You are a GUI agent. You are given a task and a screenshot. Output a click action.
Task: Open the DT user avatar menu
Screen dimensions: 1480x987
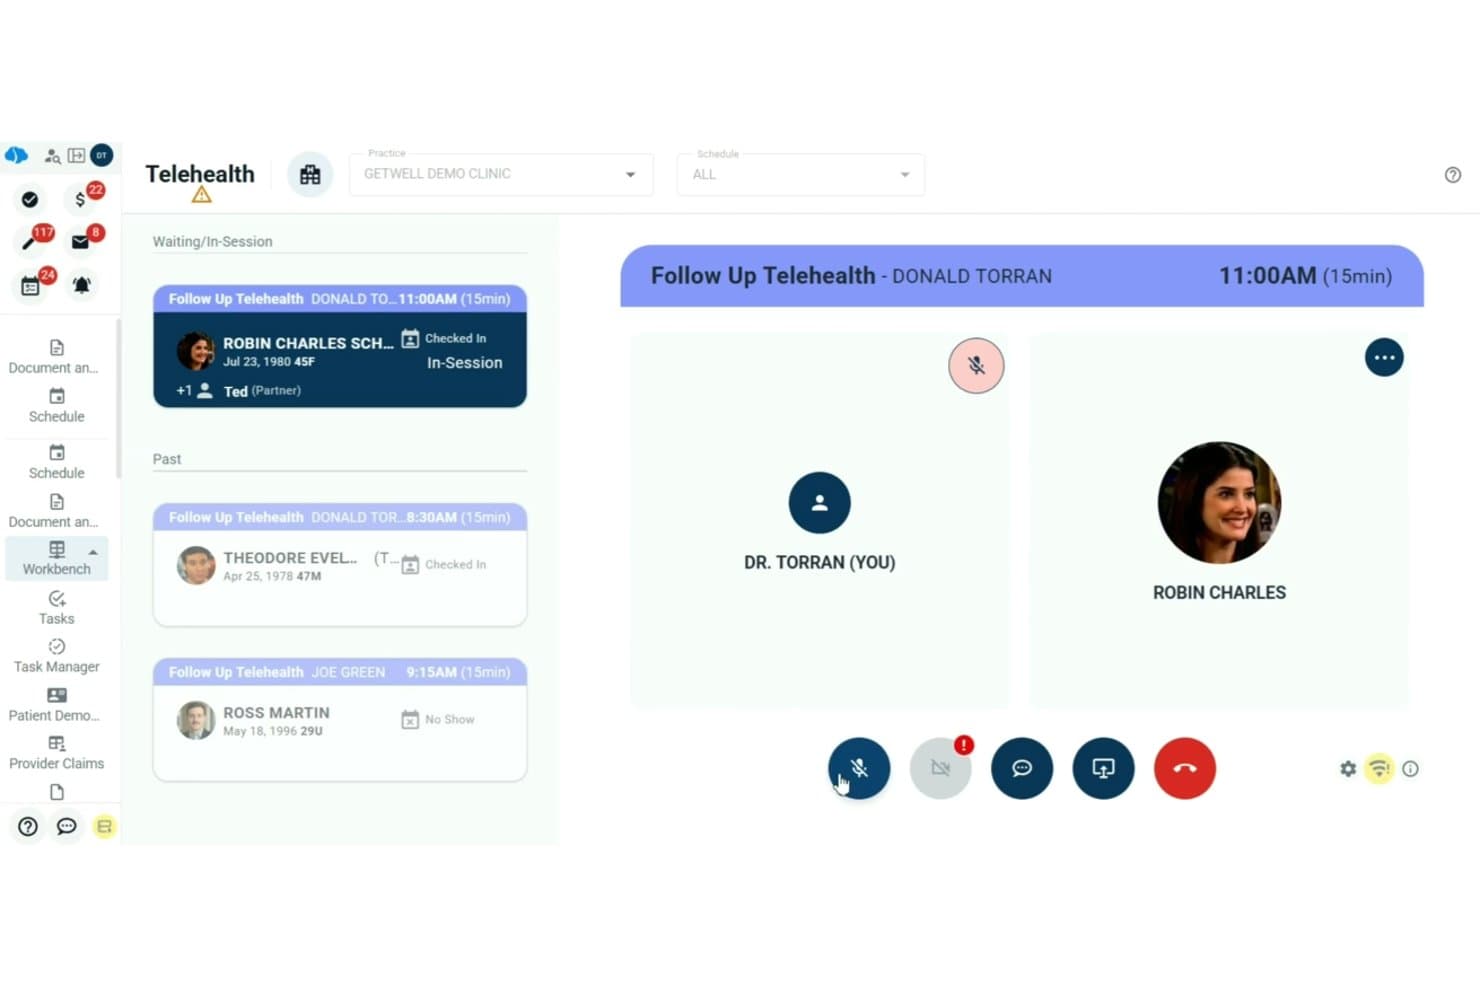coord(101,155)
